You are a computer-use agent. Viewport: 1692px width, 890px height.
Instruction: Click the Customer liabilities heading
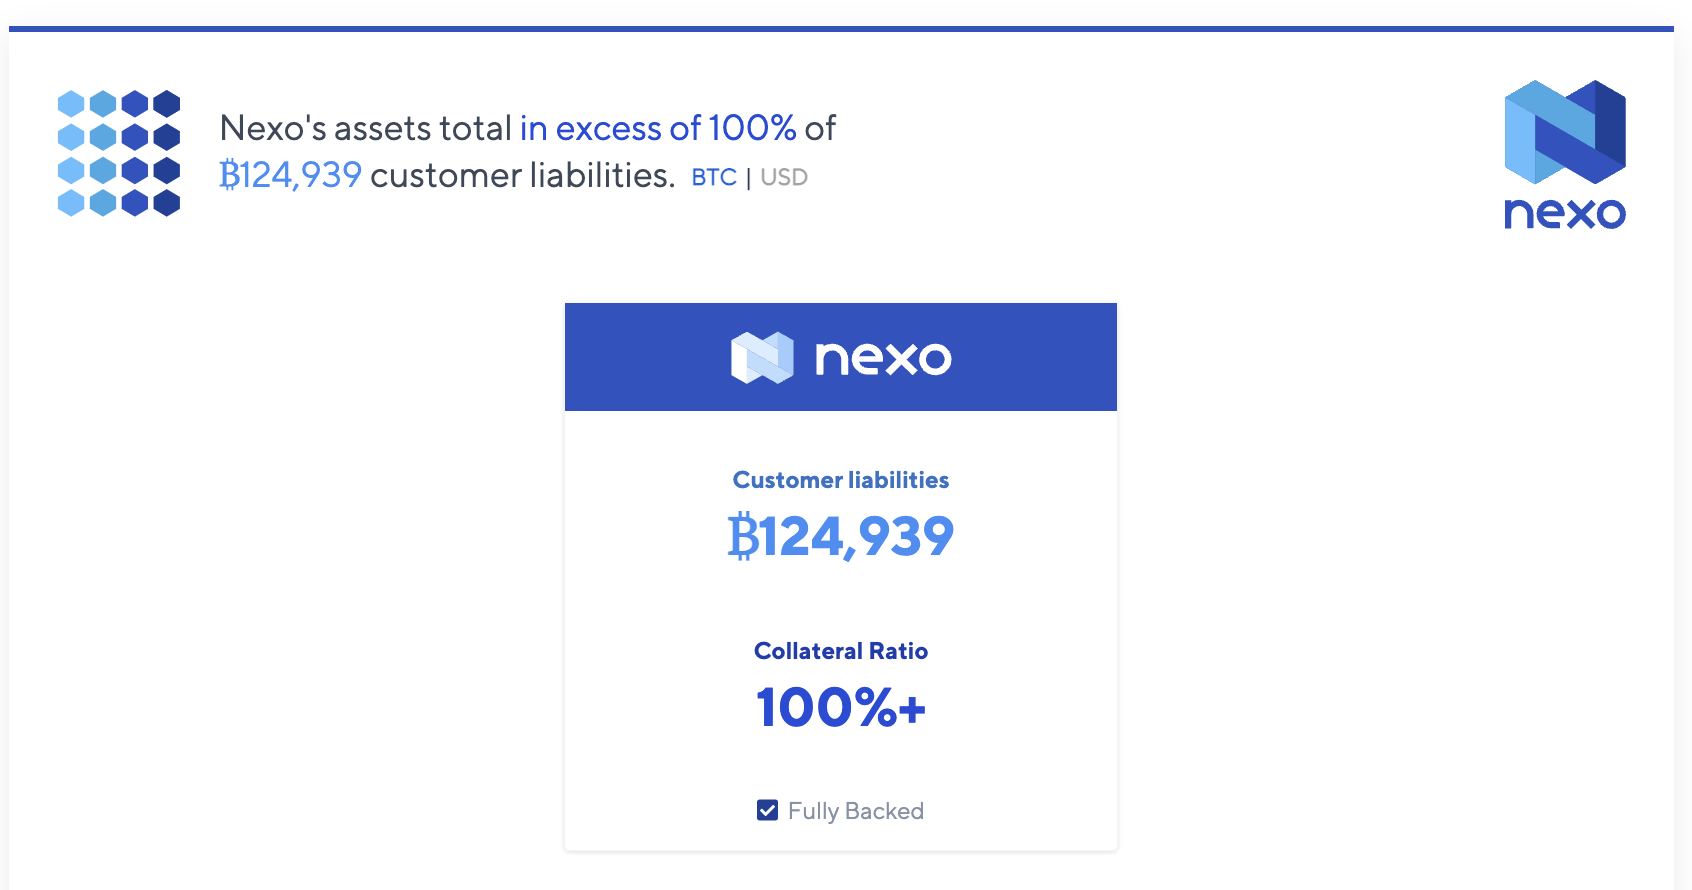click(x=841, y=480)
